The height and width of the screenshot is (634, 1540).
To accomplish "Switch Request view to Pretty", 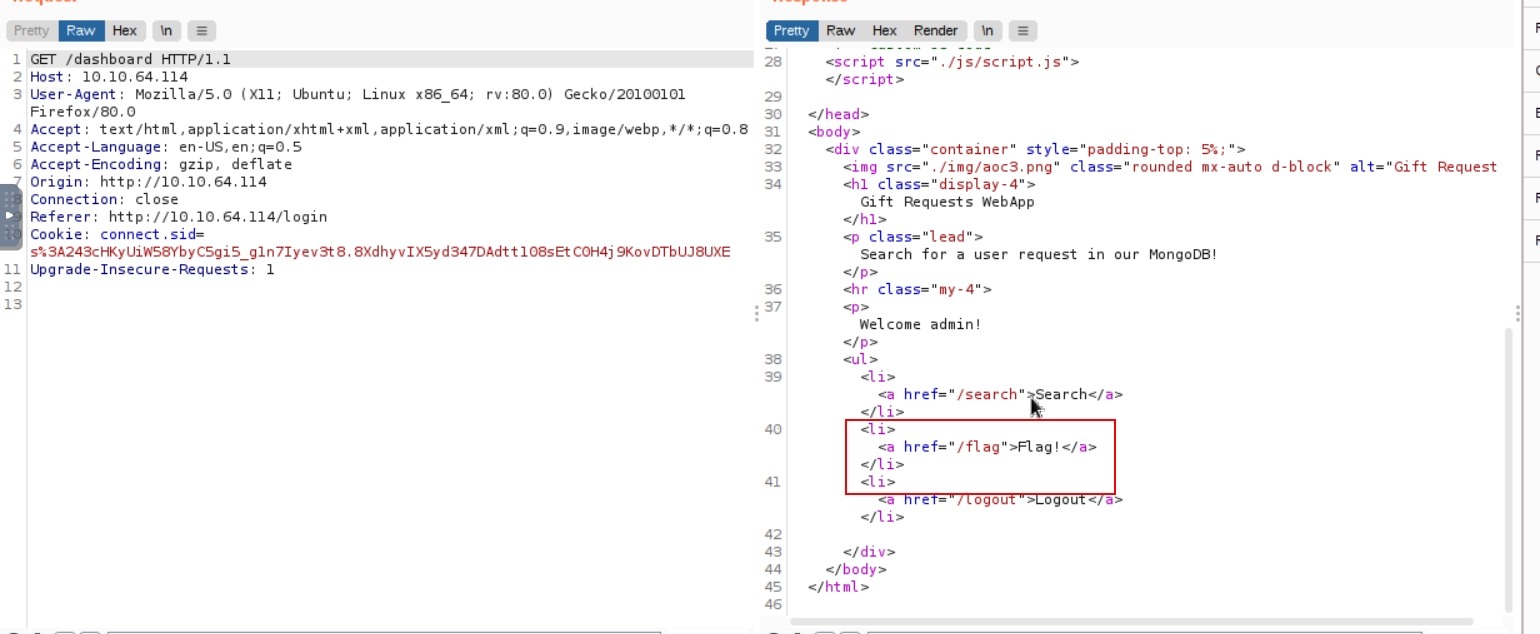I will pos(31,31).
